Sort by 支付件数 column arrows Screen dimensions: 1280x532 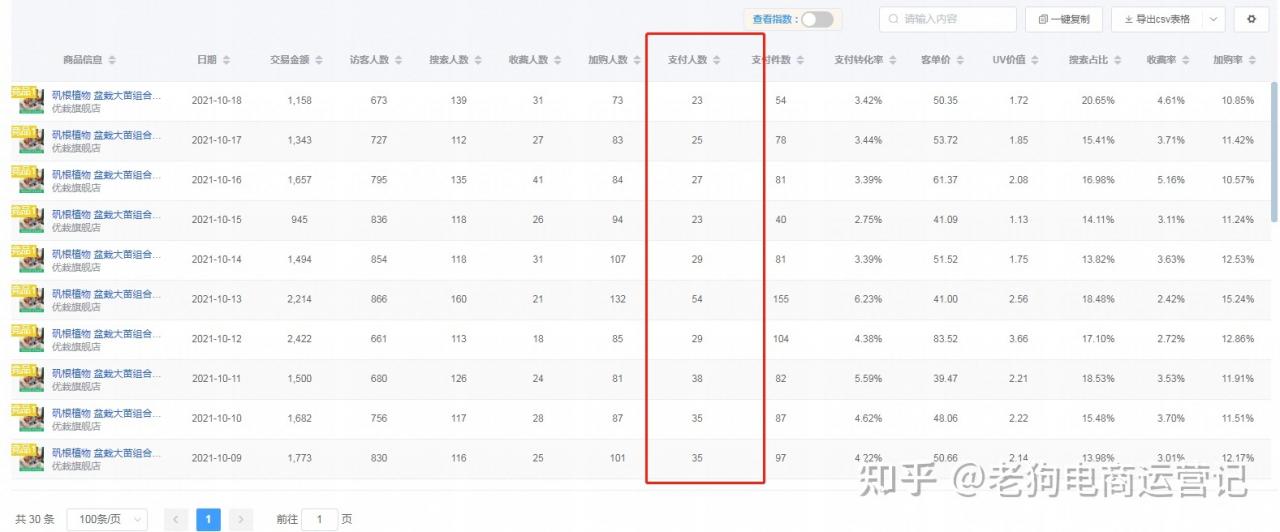(x=800, y=60)
